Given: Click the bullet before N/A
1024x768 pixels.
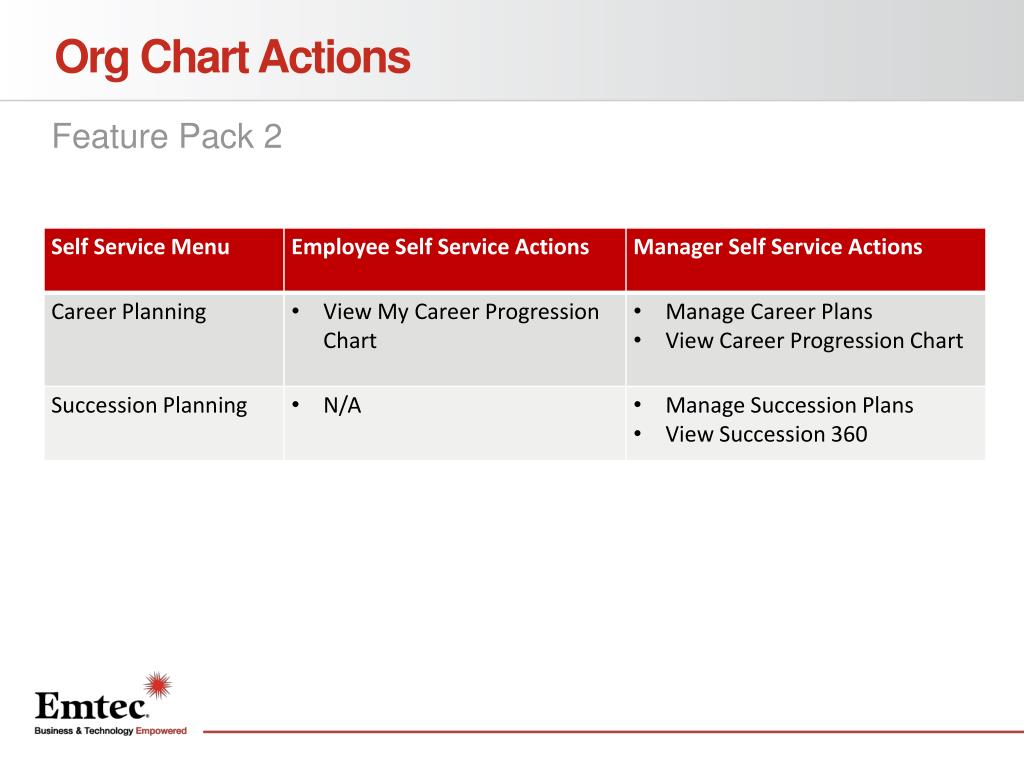Looking at the screenshot, I should [296, 405].
